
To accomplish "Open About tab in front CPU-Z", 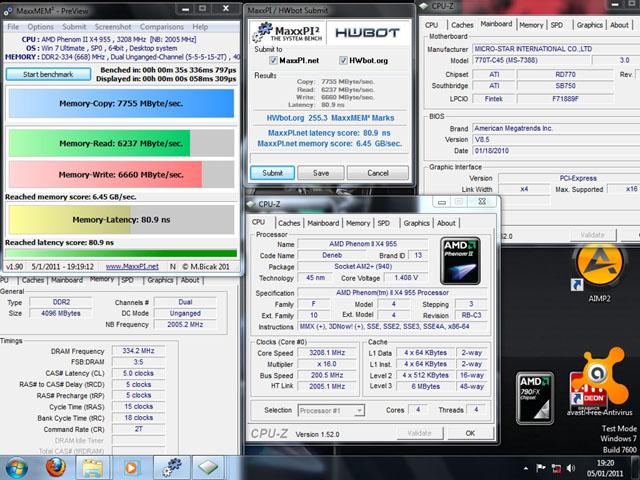I will coord(446,223).
